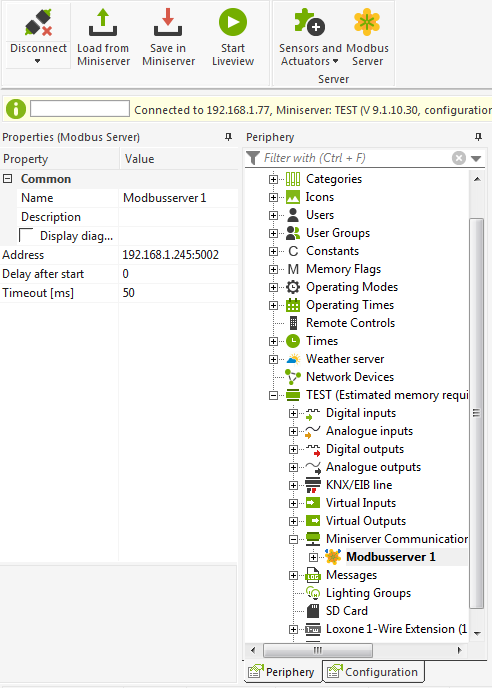The width and height of the screenshot is (492, 688).
Task: Expand the Users tree node
Action: click(x=273, y=215)
